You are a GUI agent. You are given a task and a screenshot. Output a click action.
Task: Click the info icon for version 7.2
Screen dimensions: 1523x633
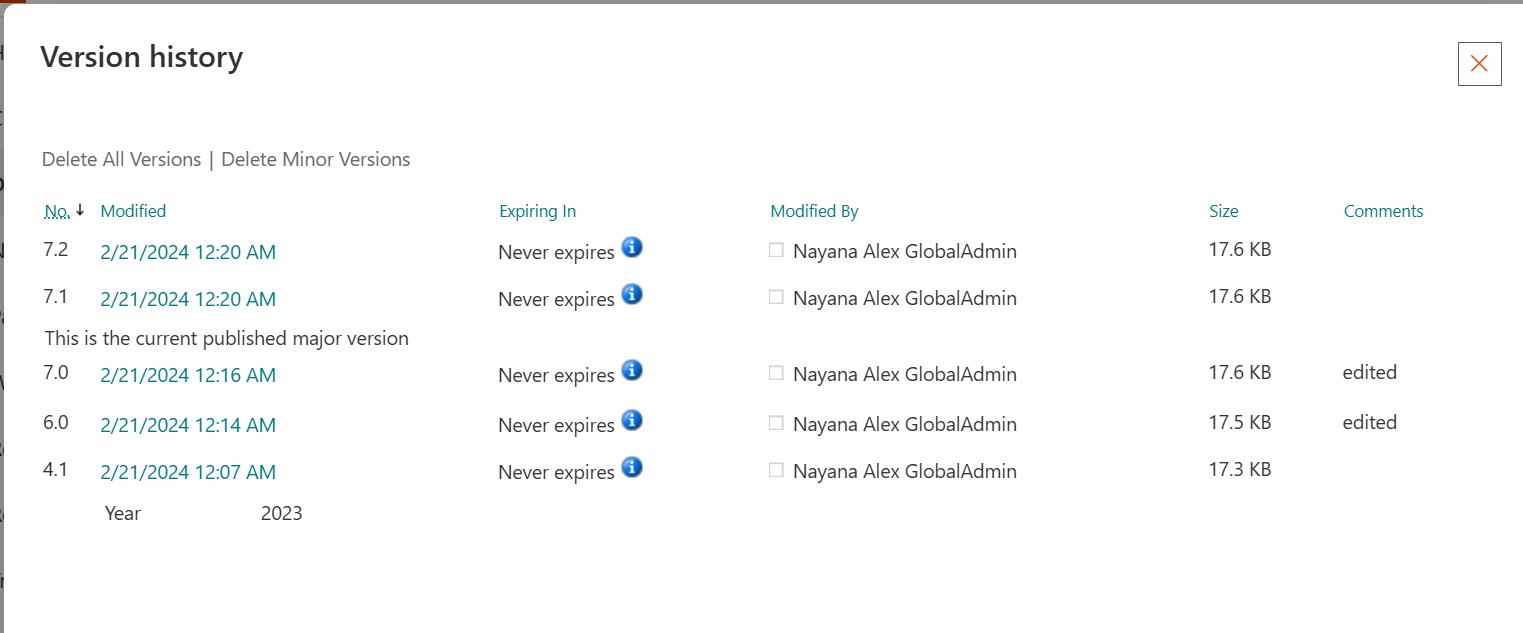point(632,247)
